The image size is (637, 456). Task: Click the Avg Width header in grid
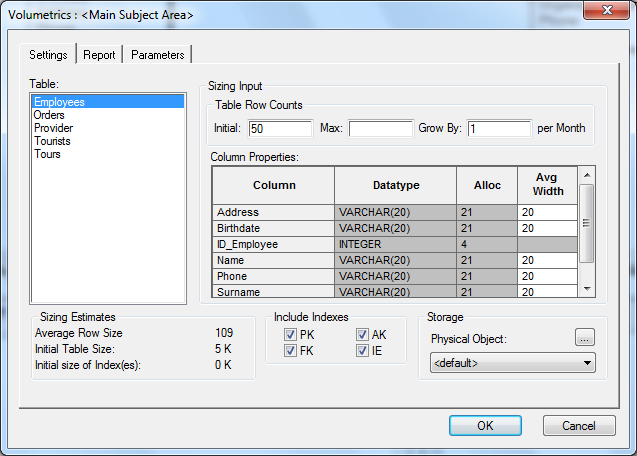(x=547, y=185)
